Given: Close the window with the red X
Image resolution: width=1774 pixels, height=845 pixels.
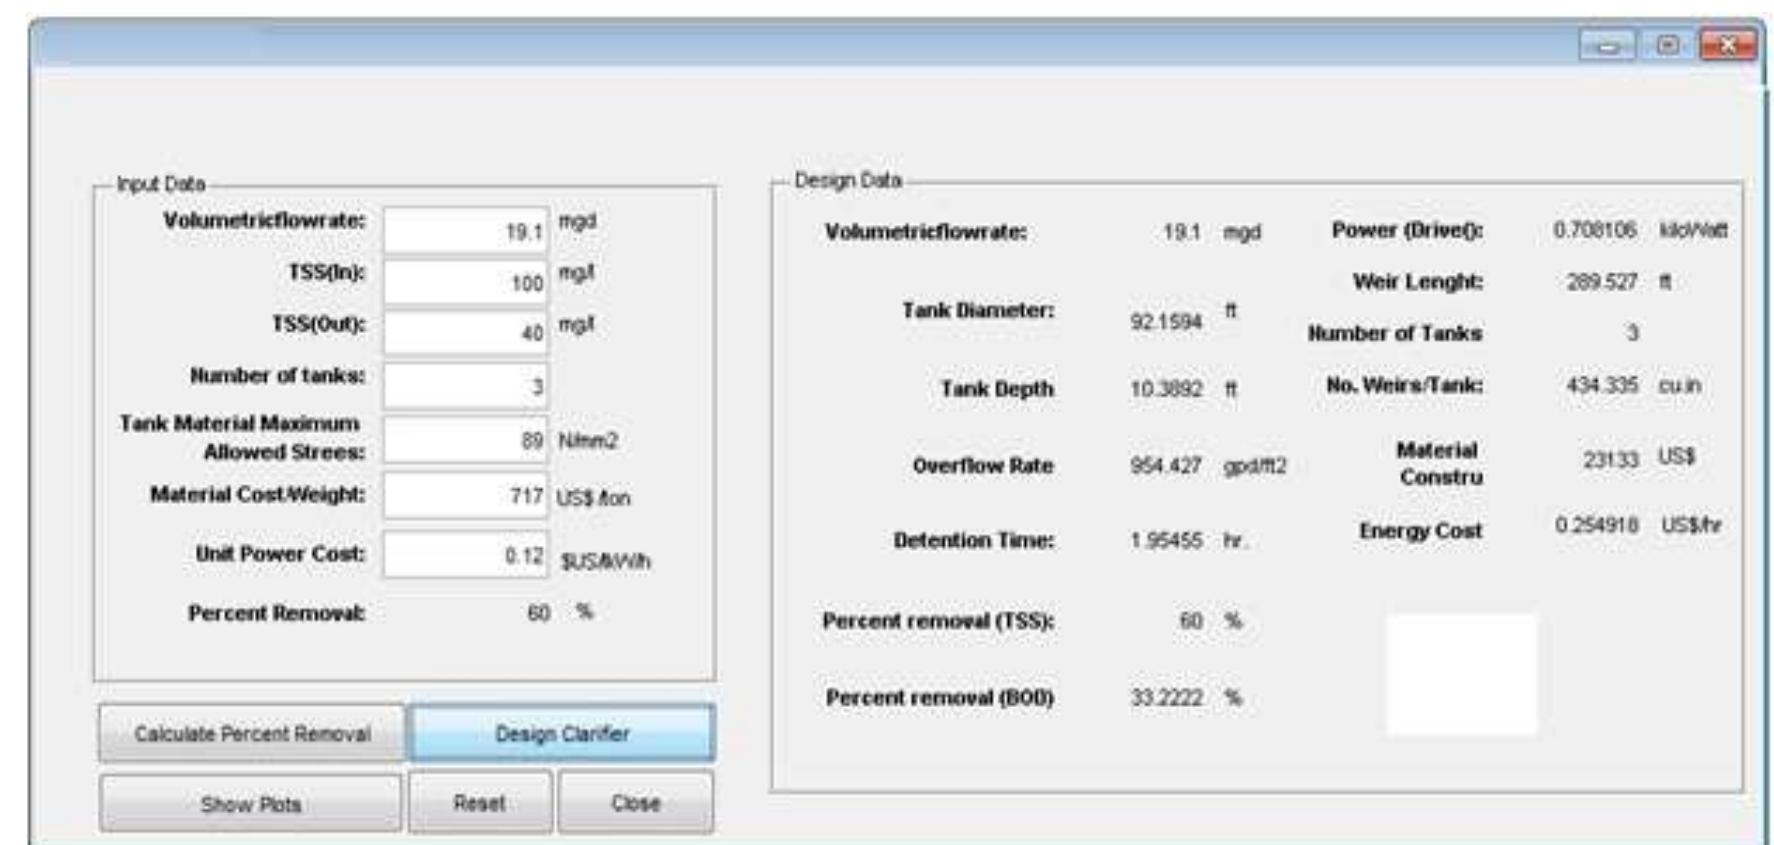Looking at the screenshot, I should [1728, 45].
